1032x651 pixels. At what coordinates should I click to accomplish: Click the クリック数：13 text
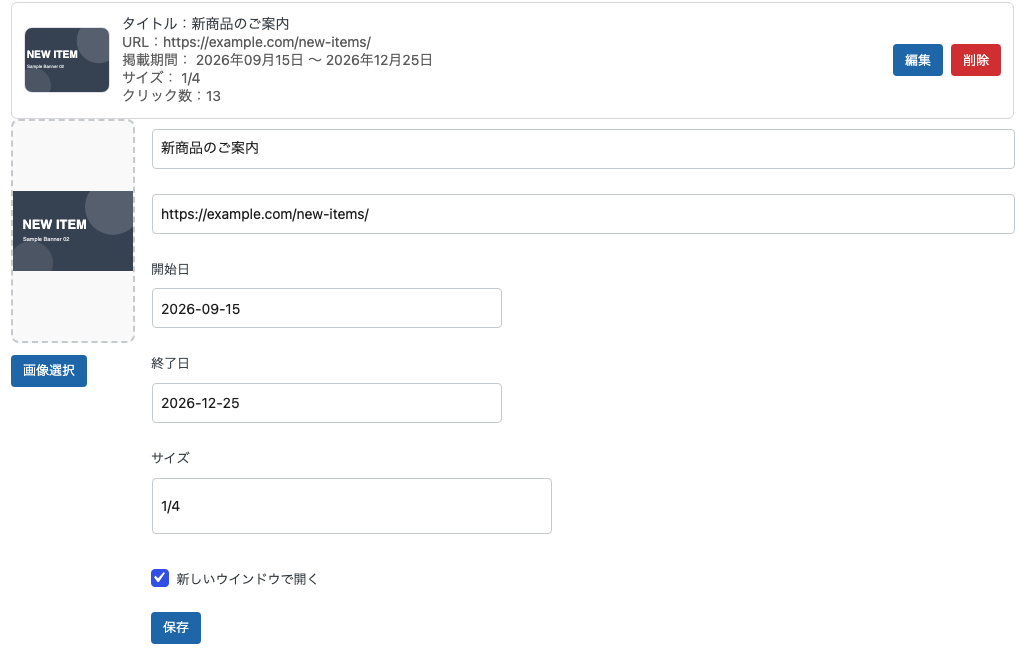click(x=171, y=95)
